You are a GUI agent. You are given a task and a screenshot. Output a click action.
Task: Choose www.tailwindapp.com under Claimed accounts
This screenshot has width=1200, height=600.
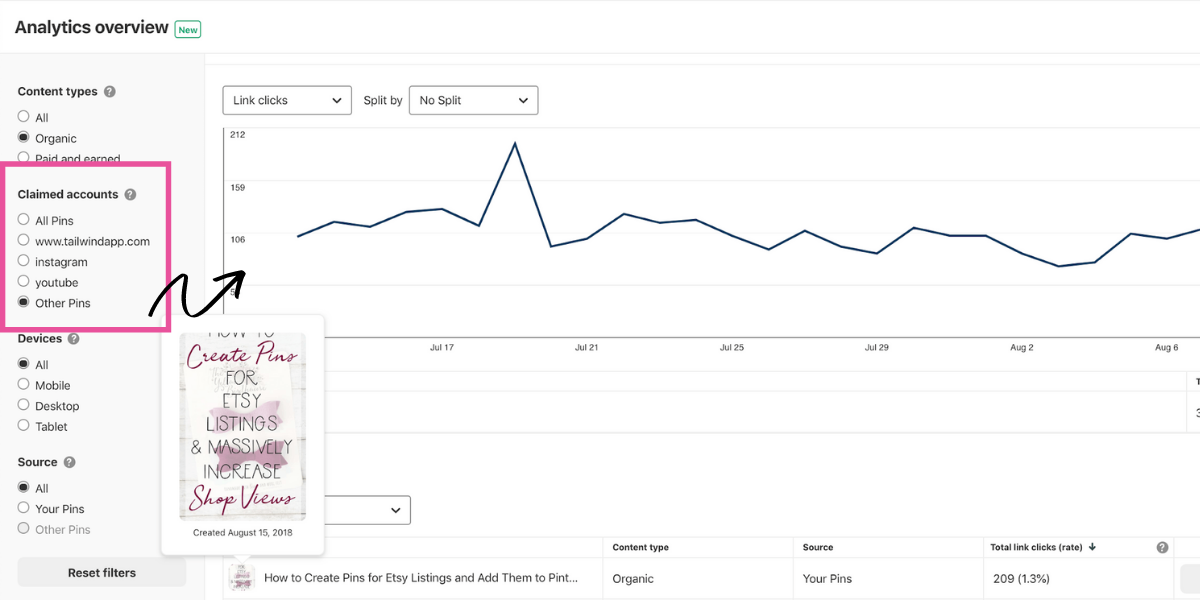24,241
